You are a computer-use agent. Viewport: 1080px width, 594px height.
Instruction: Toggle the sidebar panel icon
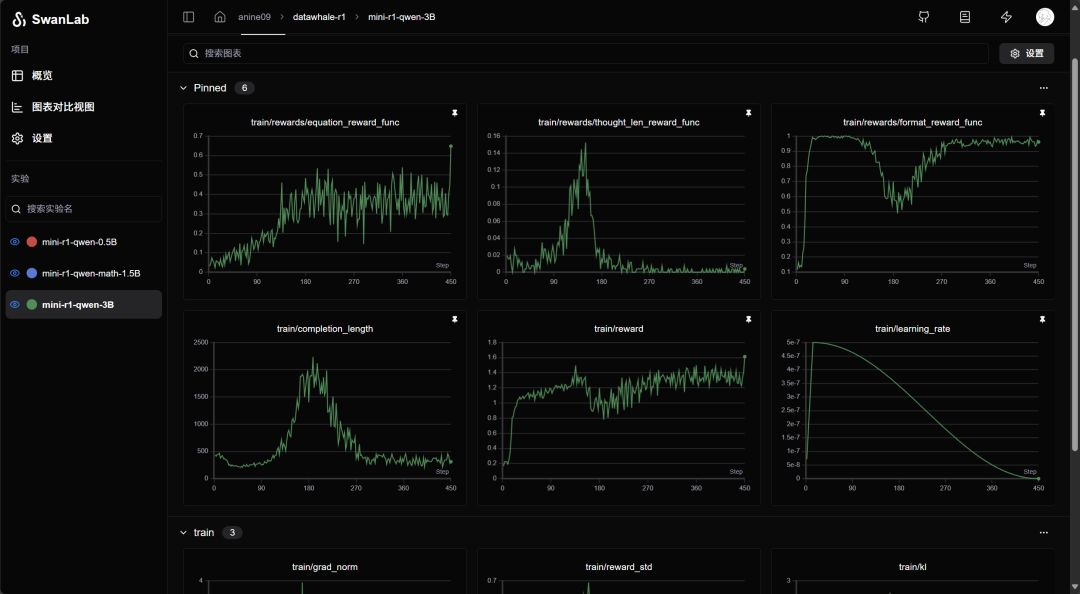point(189,17)
